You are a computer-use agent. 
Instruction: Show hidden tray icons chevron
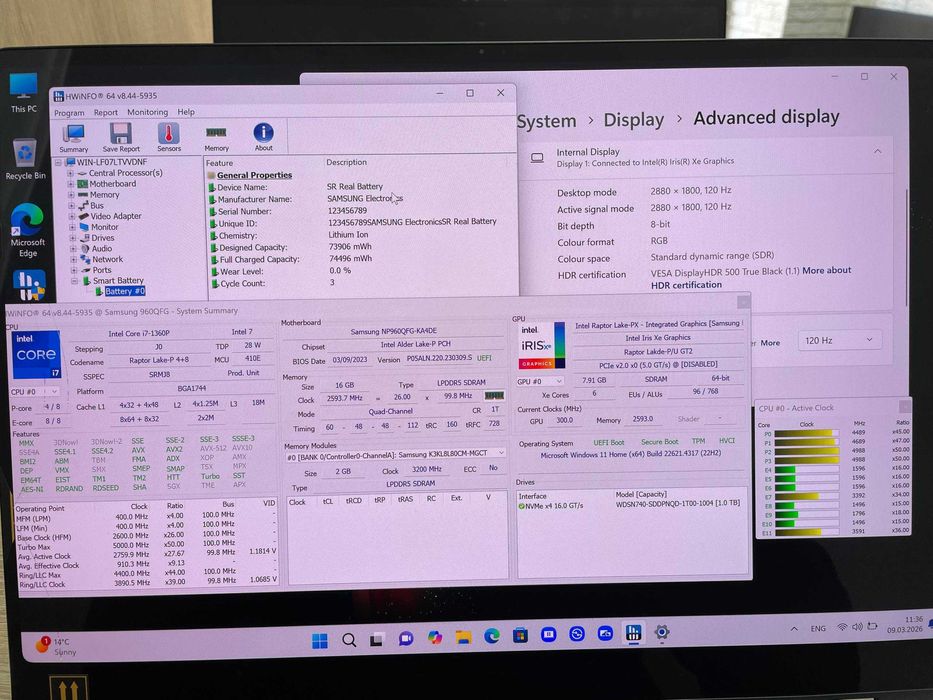tap(794, 629)
